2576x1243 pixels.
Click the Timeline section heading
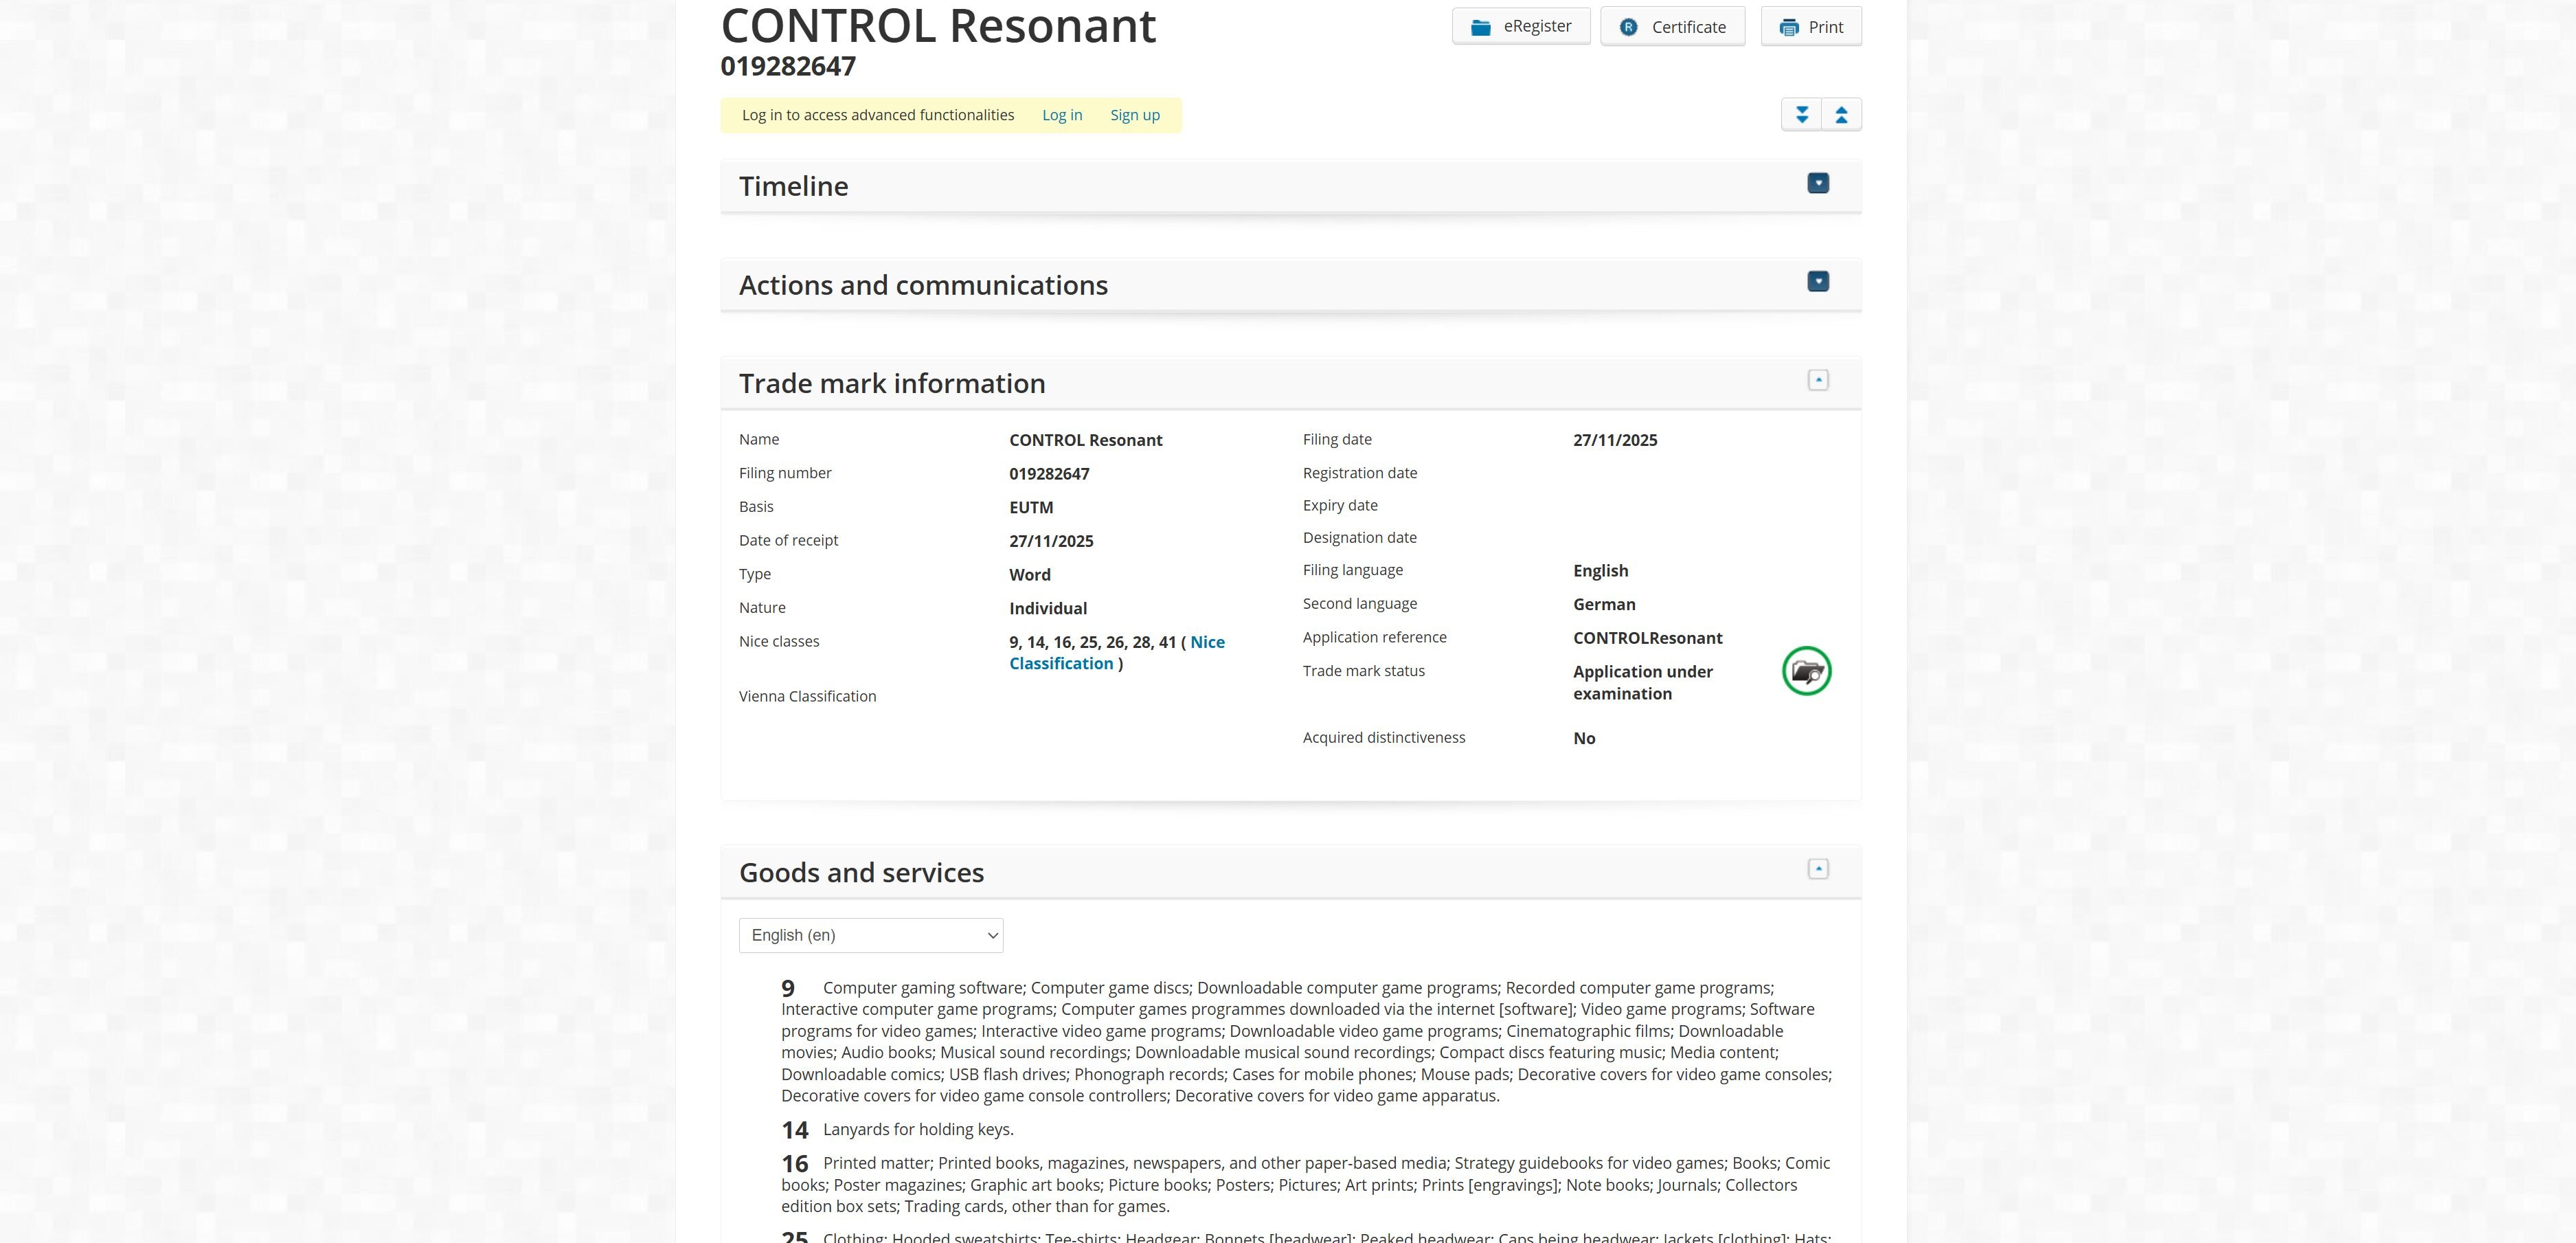pos(793,186)
